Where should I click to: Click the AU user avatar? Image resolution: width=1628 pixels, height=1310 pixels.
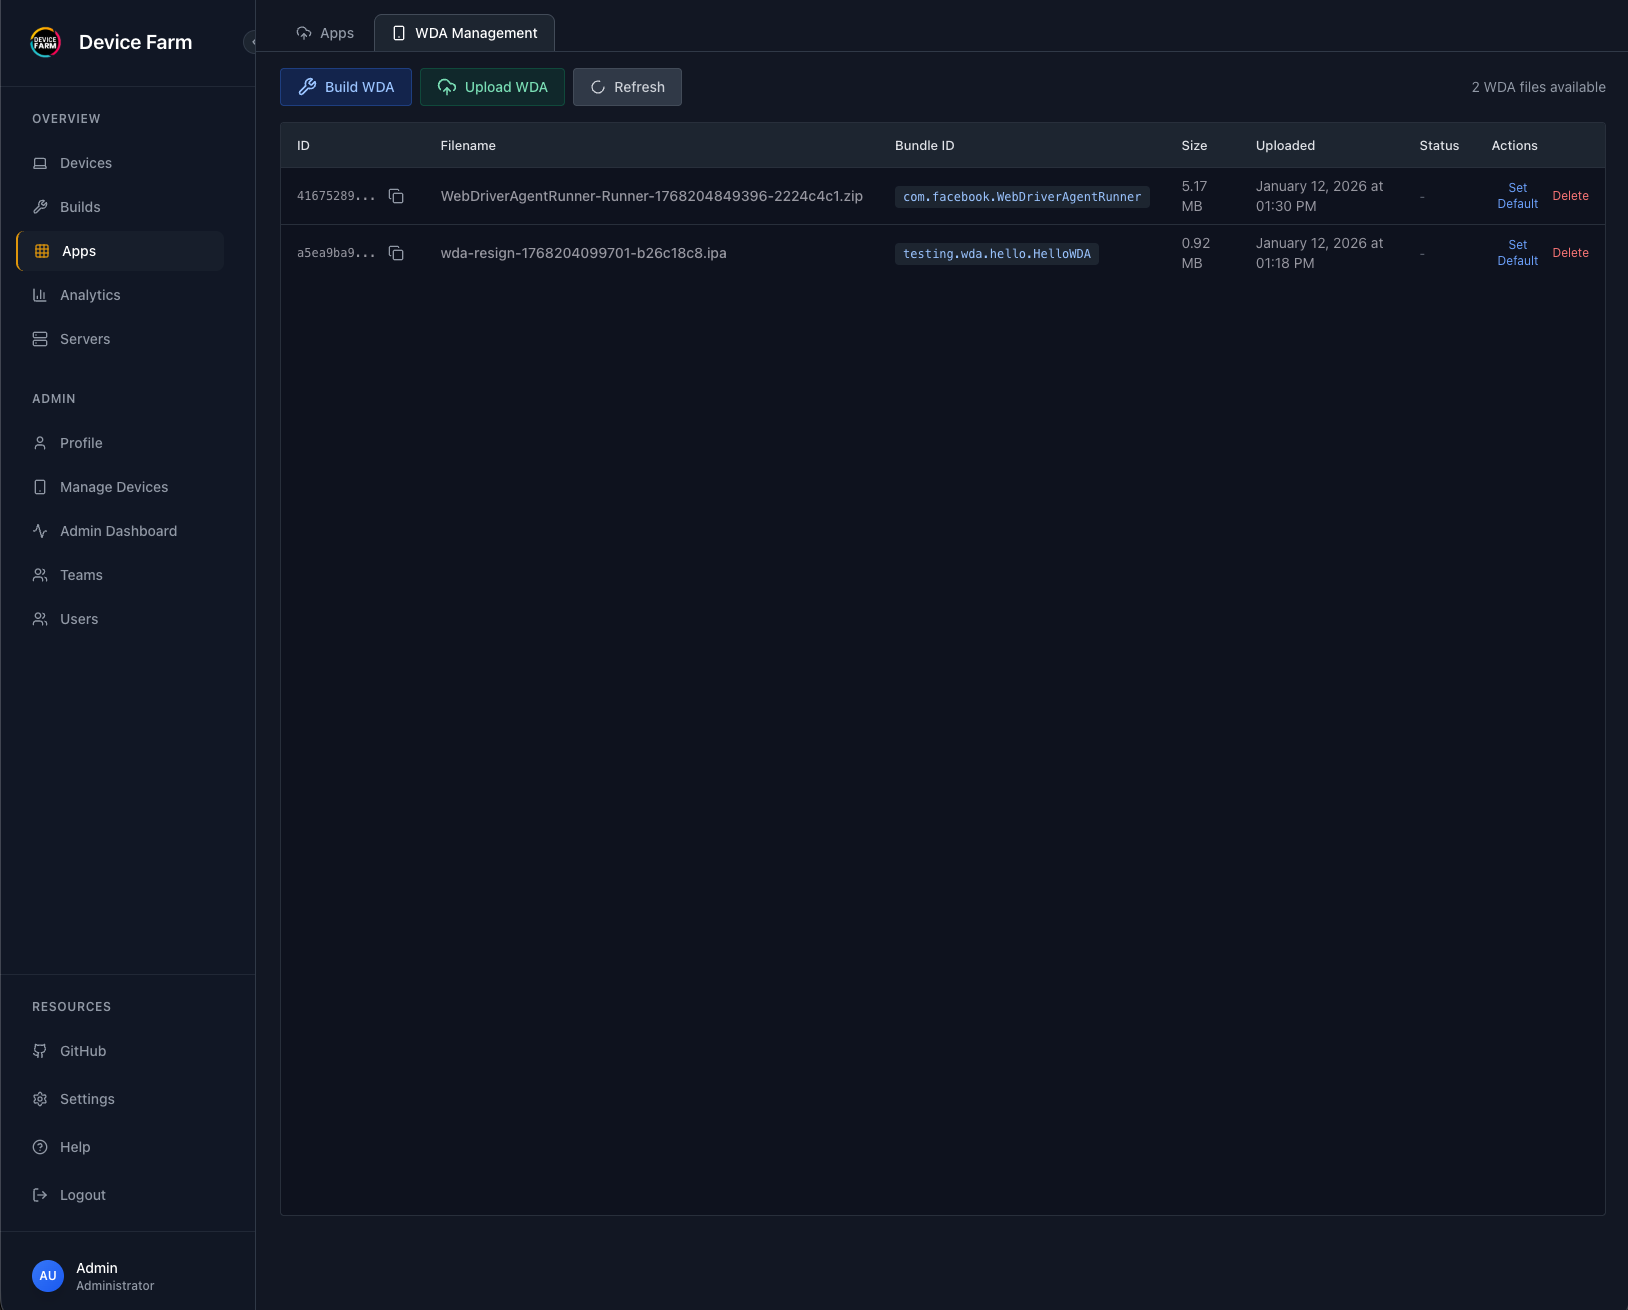[x=48, y=1276]
